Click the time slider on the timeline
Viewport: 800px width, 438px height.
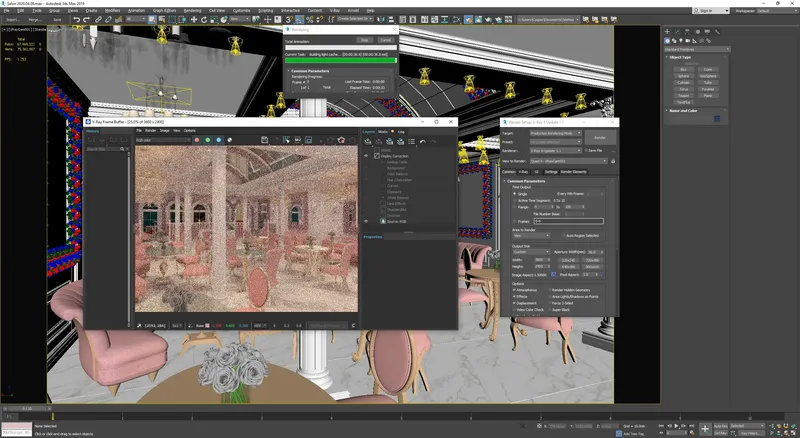[x=27, y=408]
